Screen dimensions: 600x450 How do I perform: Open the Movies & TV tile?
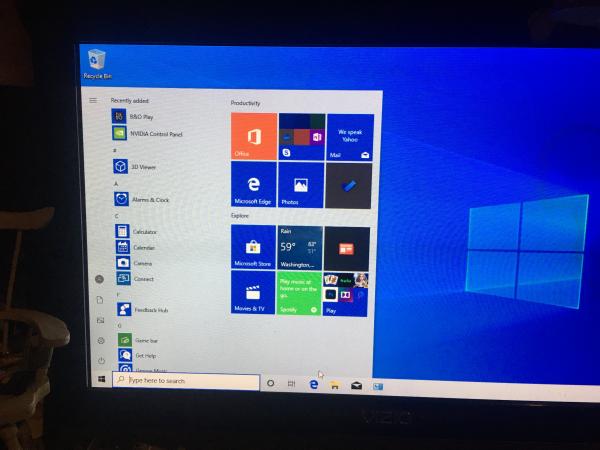pyautogui.click(x=253, y=292)
